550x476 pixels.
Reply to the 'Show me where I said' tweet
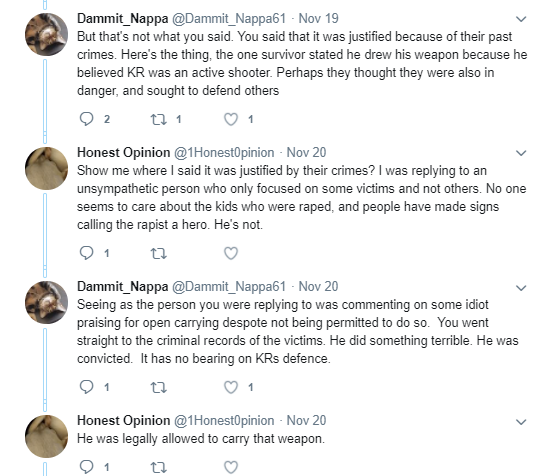[86, 253]
